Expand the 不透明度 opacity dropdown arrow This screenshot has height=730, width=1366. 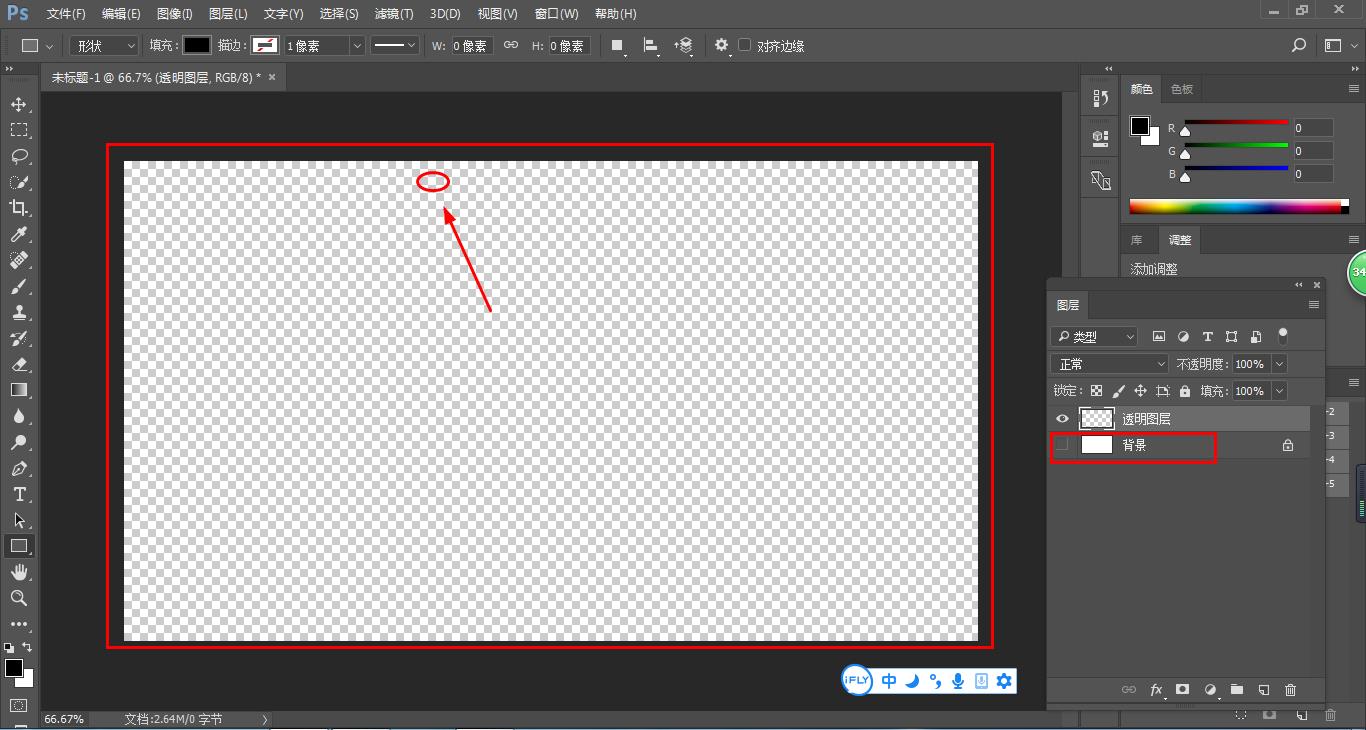1279,364
